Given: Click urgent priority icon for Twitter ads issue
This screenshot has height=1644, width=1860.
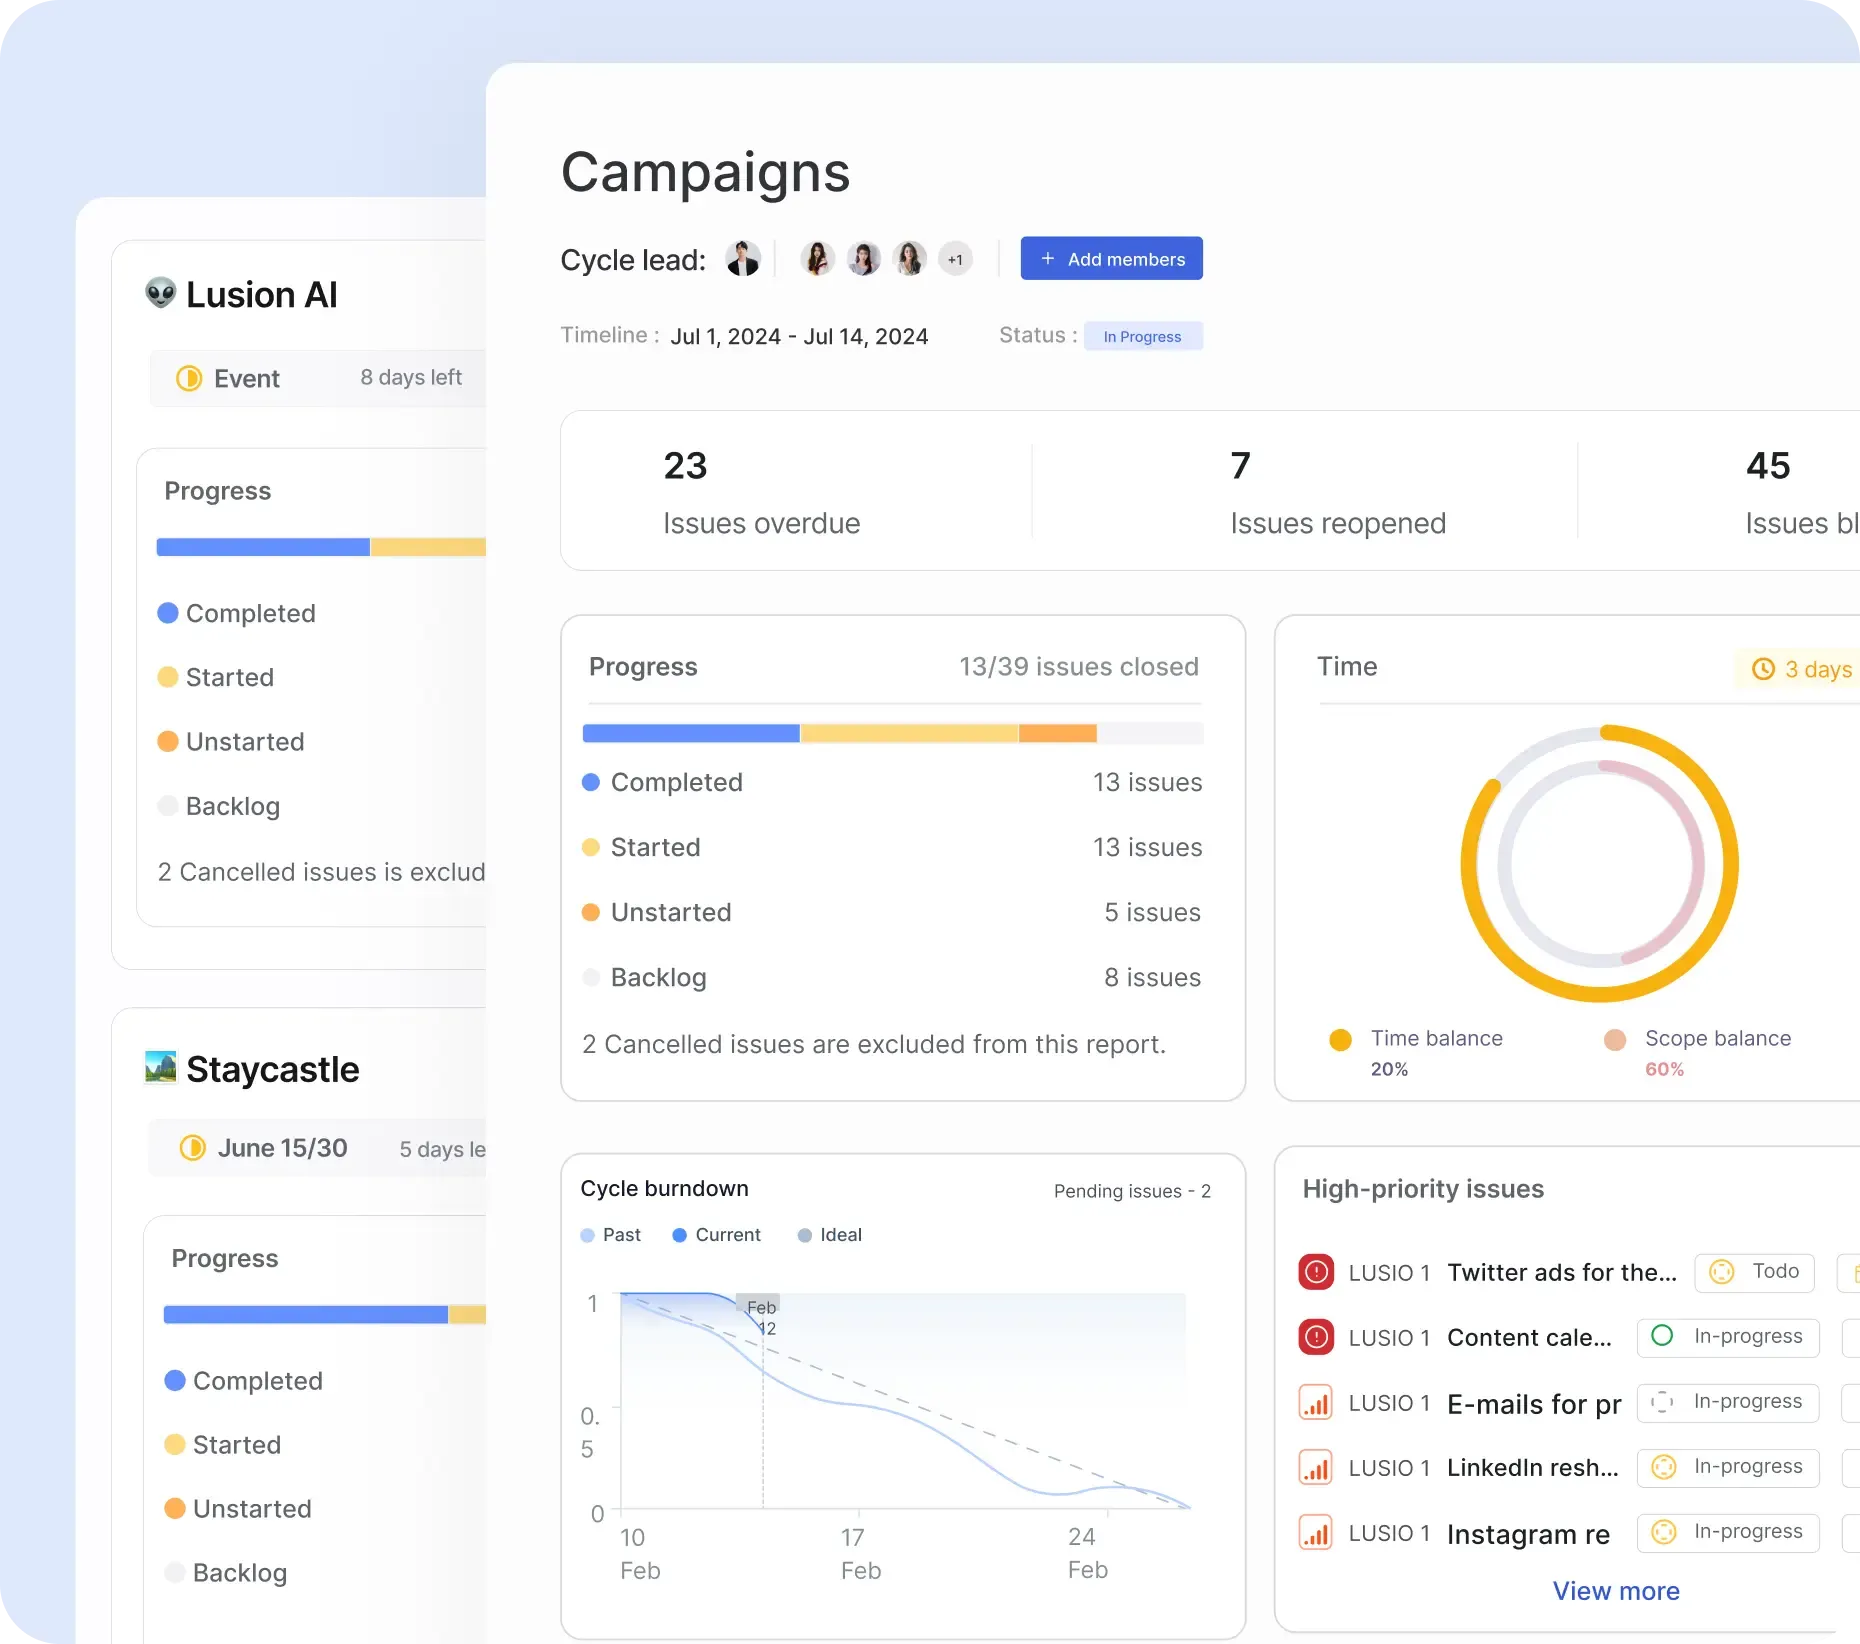Looking at the screenshot, I should pos(1316,1272).
